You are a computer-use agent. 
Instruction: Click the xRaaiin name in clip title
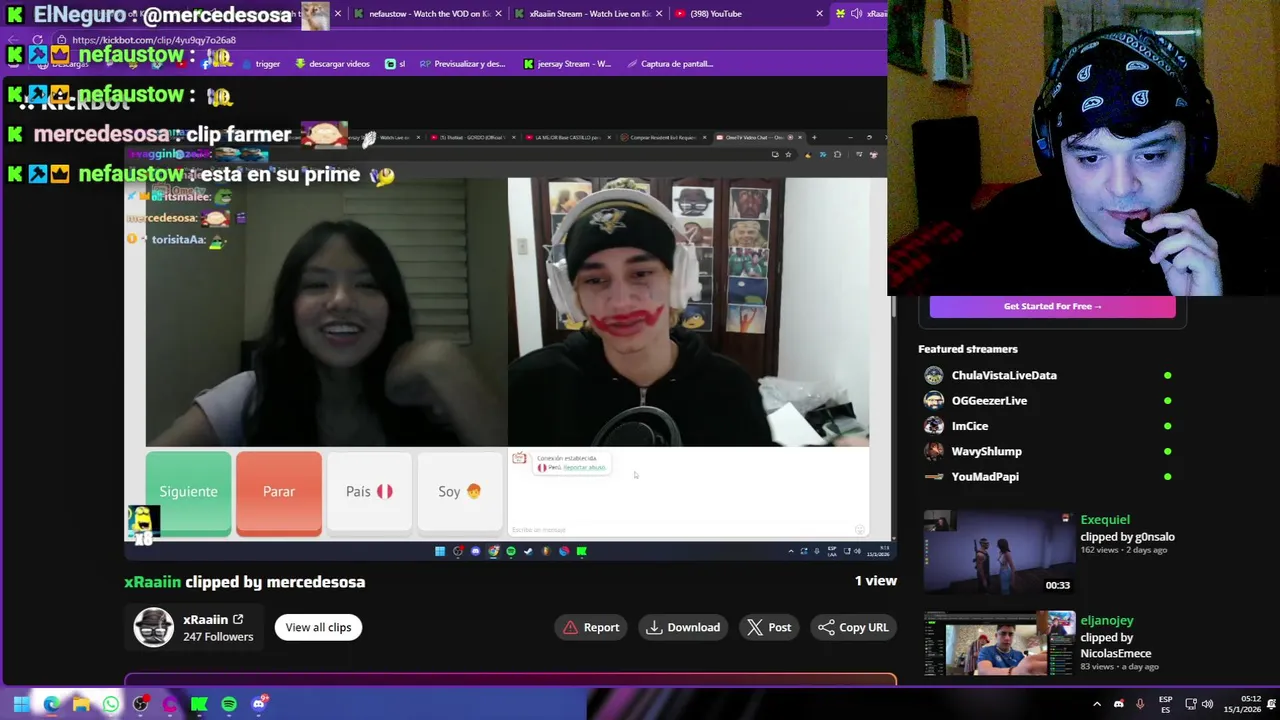click(x=152, y=582)
